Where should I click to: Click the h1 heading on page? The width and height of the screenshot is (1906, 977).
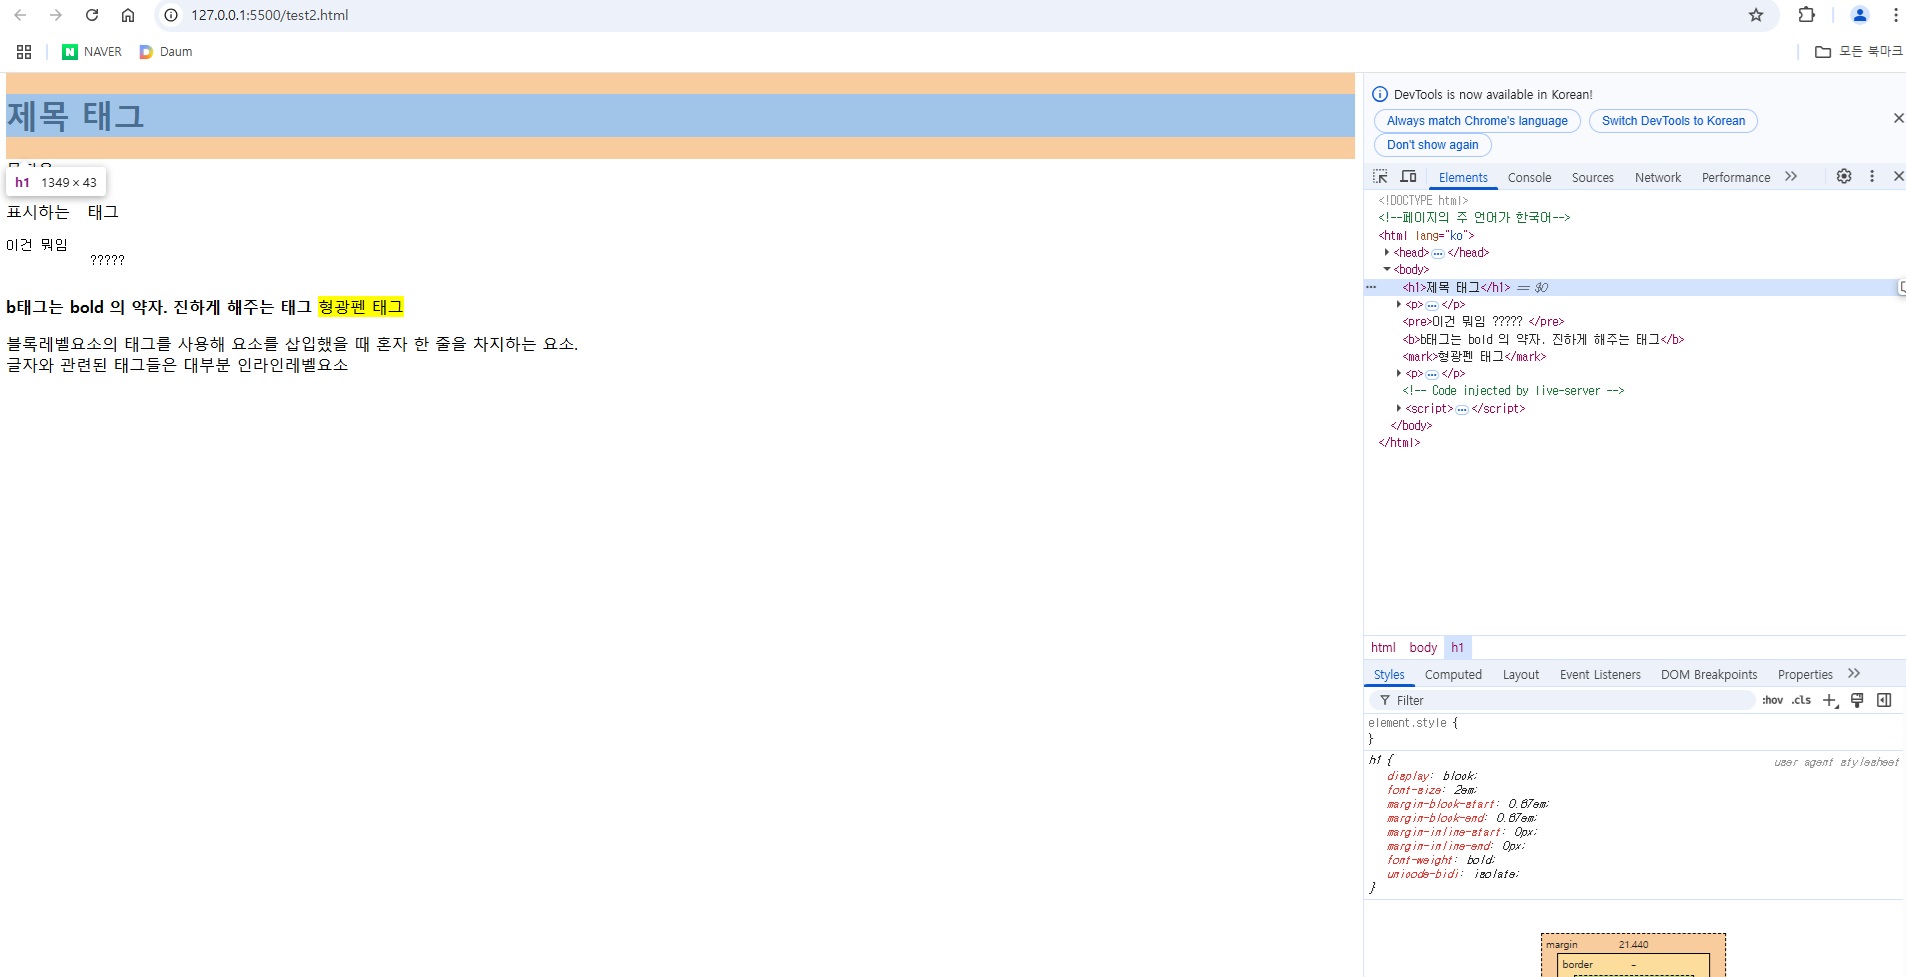tap(680, 116)
